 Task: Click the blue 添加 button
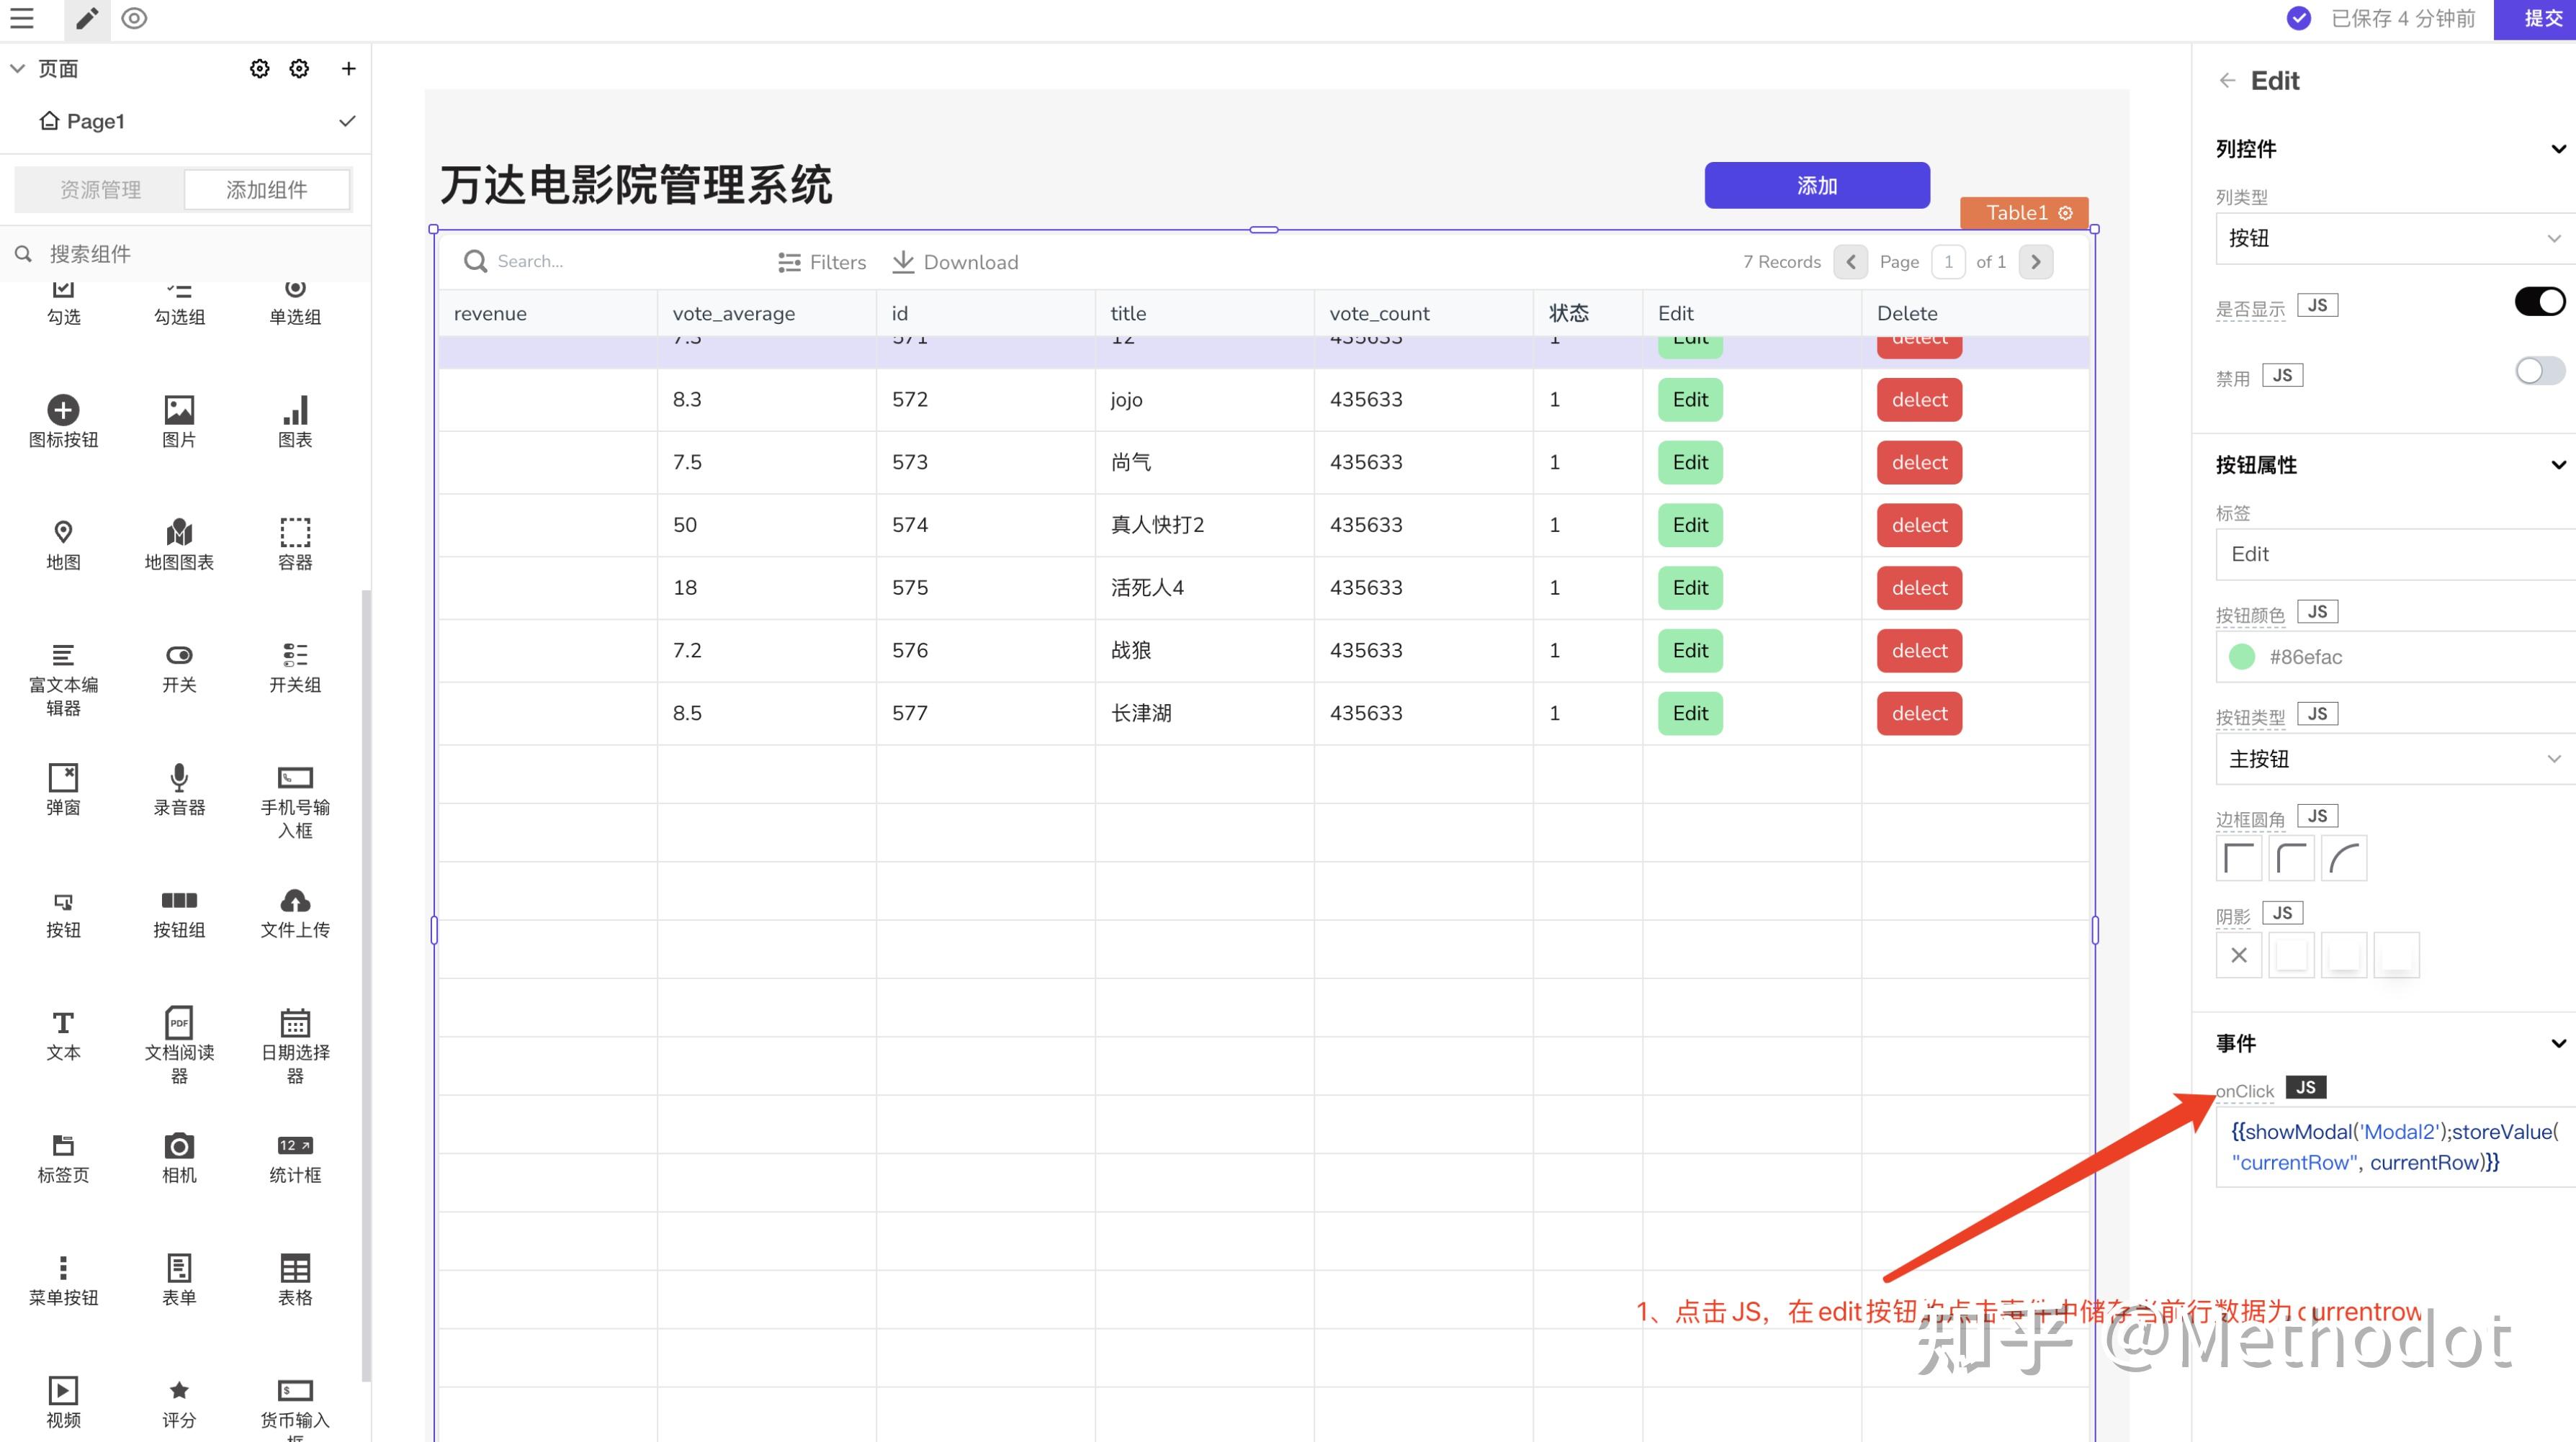(x=1816, y=185)
